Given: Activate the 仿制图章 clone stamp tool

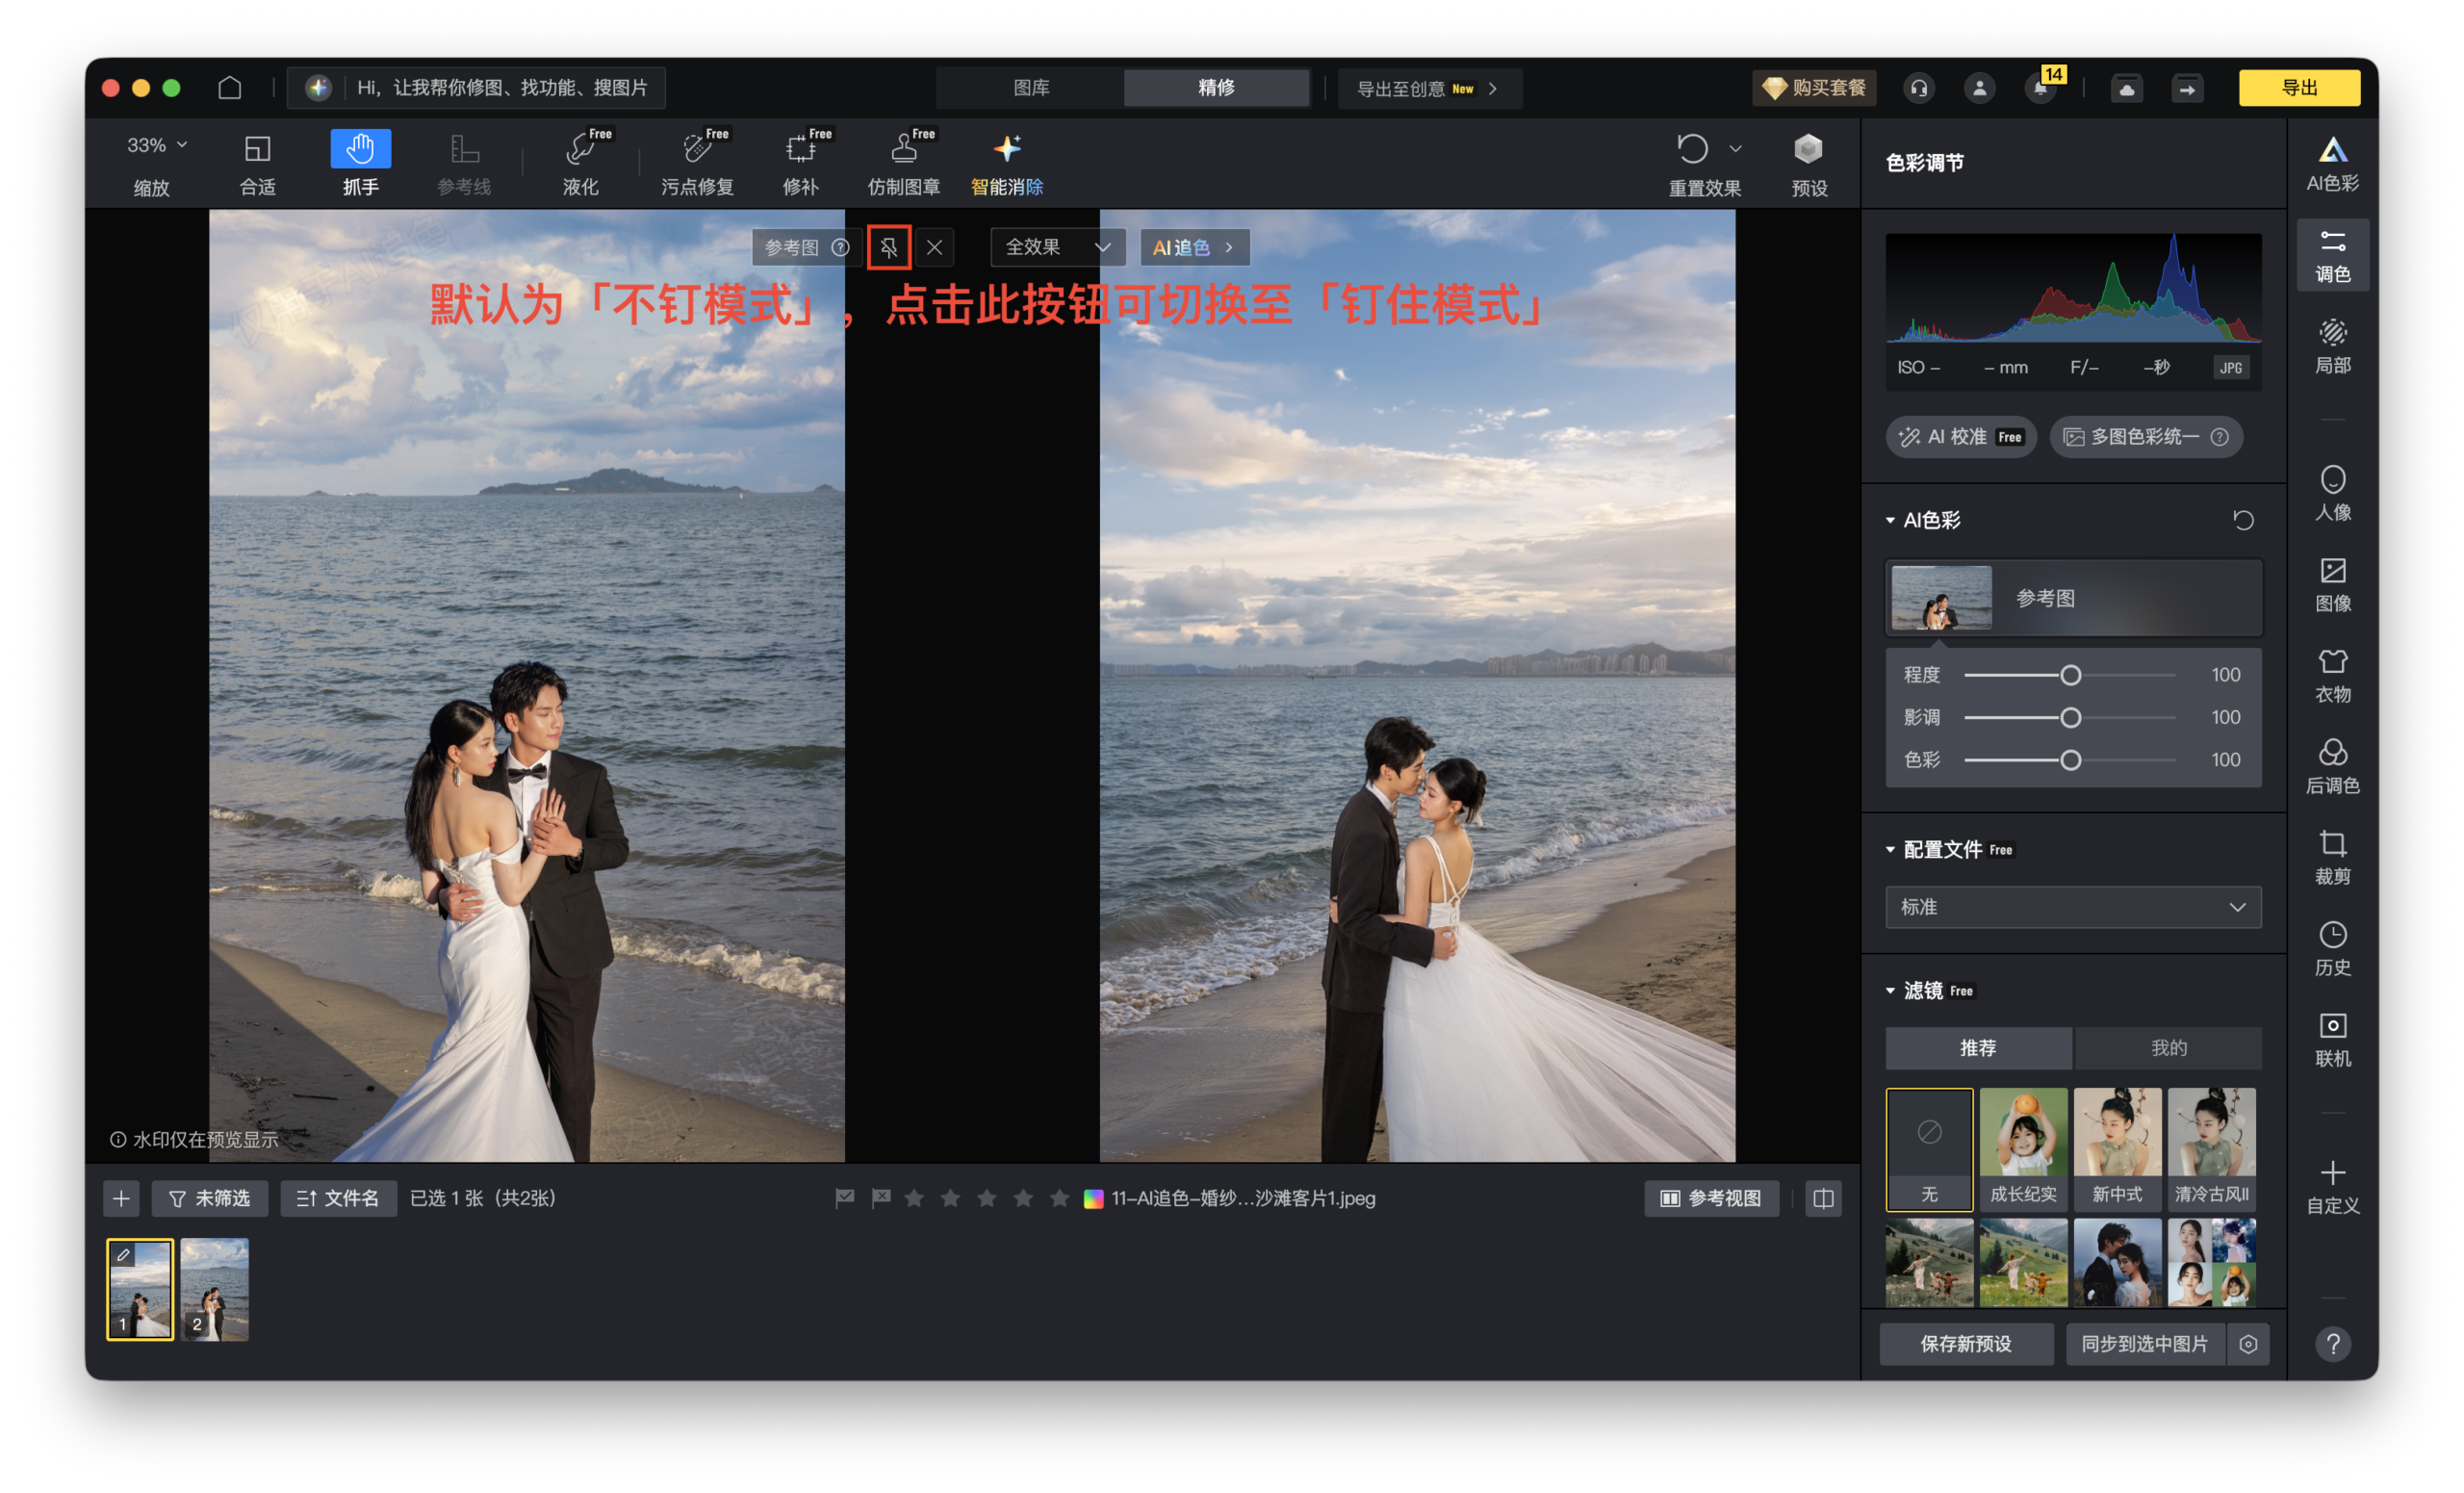Looking at the screenshot, I should click(903, 161).
